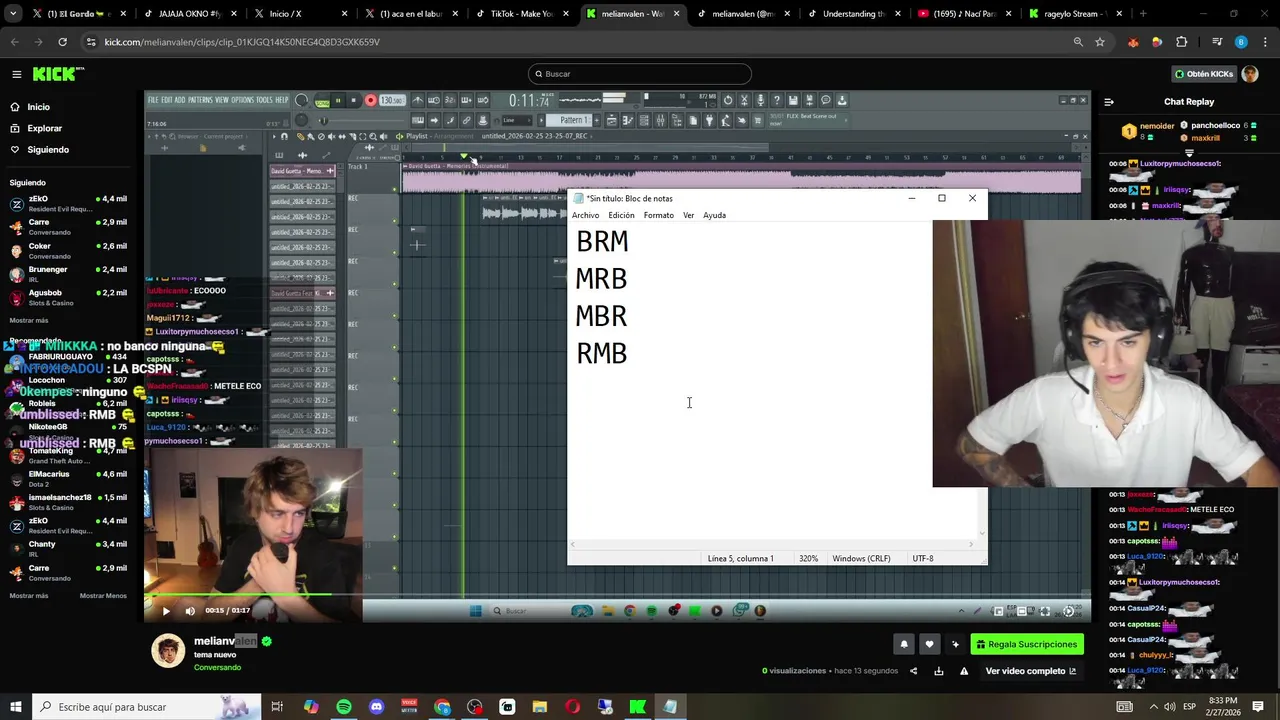The width and height of the screenshot is (1280, 720).
Task: Reload the page
Action: click(62, 42)
